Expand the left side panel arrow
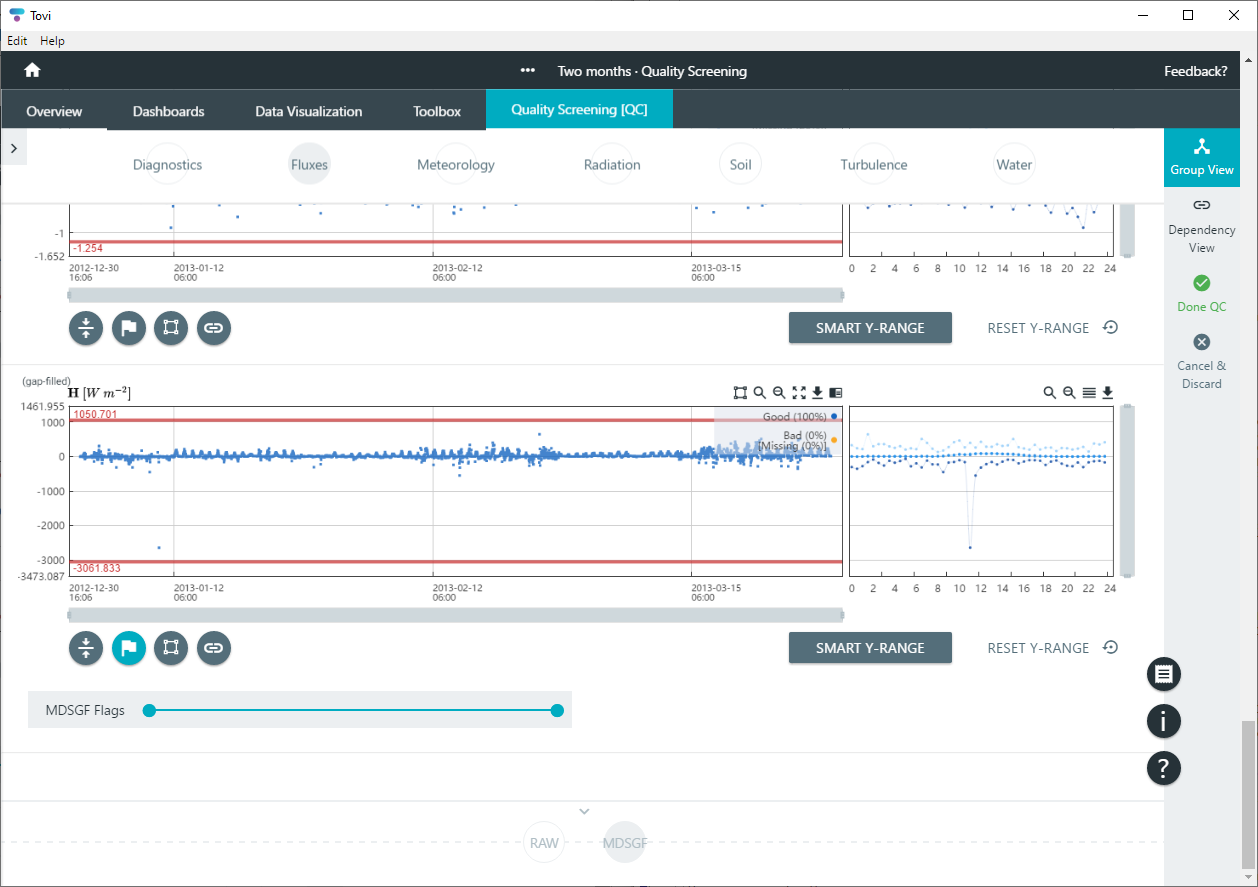The image size is (1258, 887). coord(14,148)
